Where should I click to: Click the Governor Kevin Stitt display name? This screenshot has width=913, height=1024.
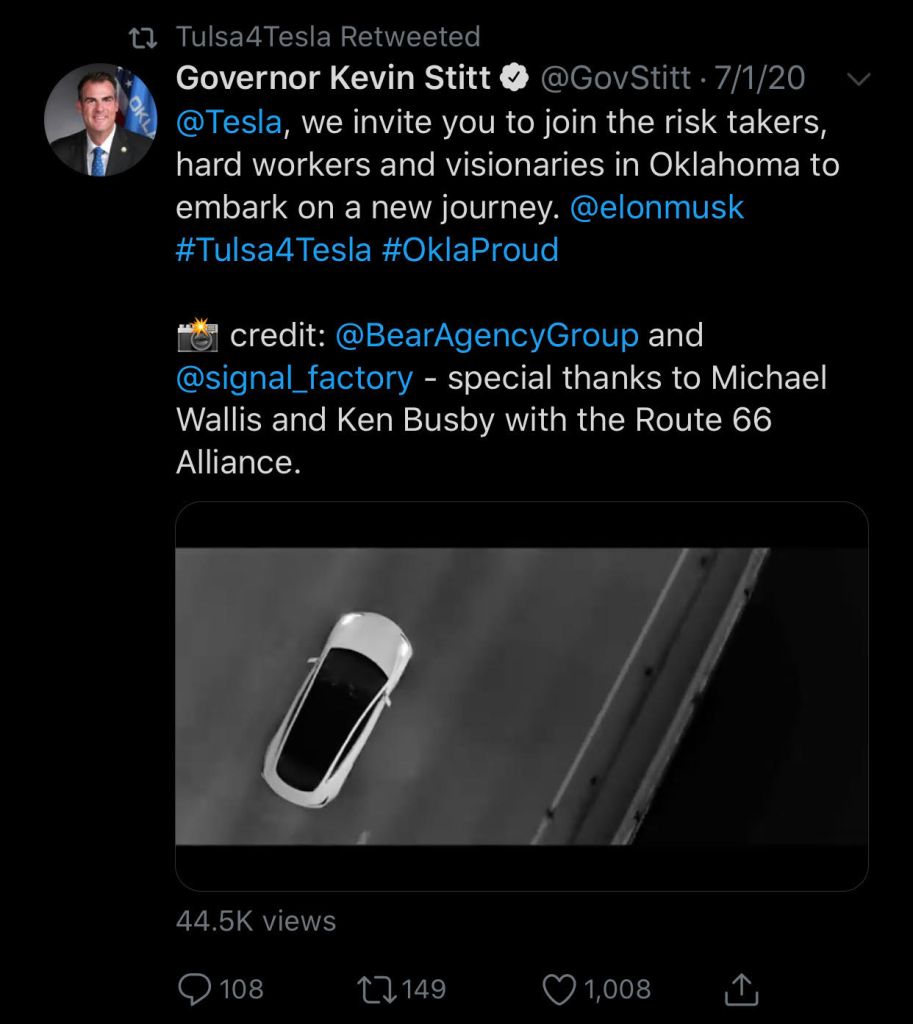click(x=333, y=78)
